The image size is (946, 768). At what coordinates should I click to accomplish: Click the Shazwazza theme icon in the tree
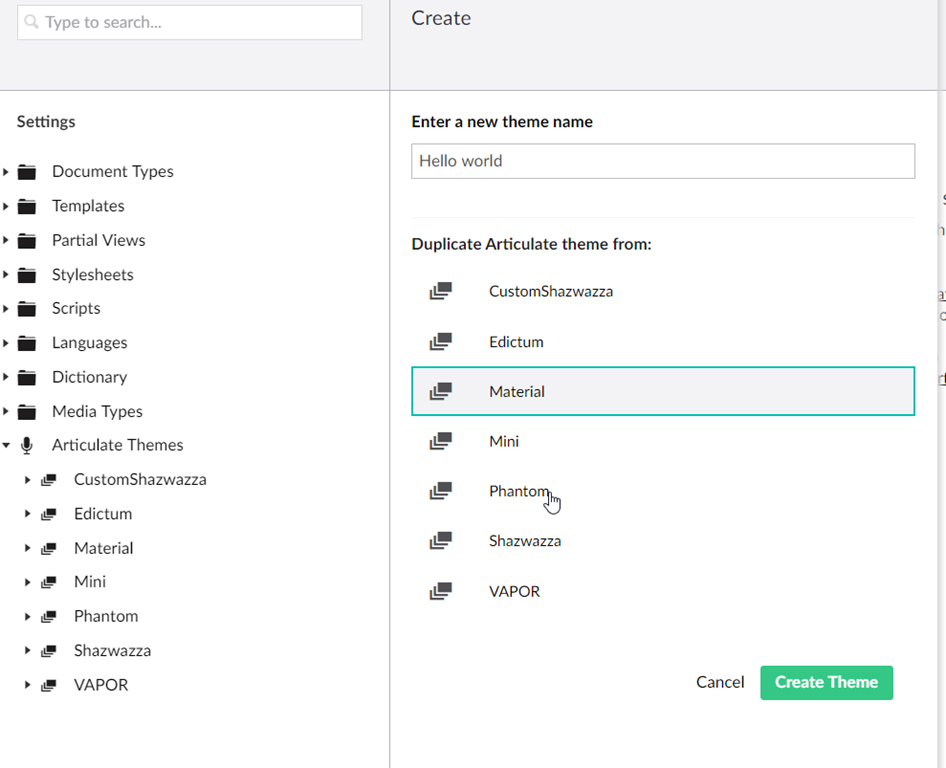[x=49, y=651]
